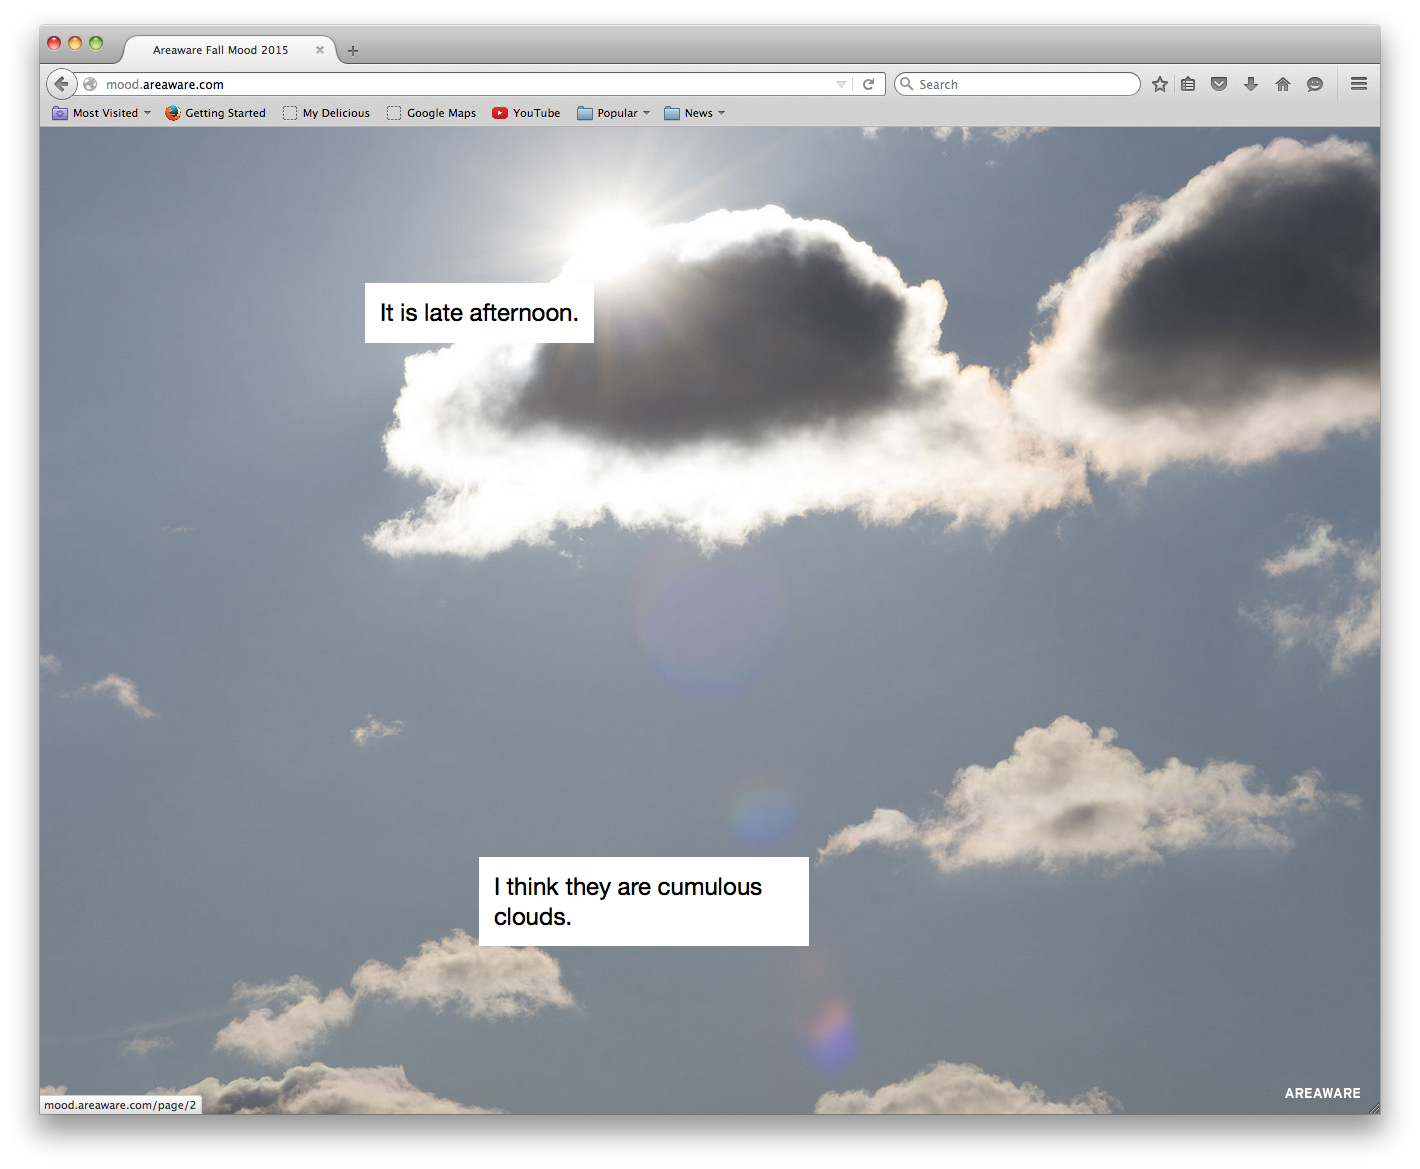Save page to Pocket icon
This screenshot has width=1420, height=1169.
[1219, 84]
